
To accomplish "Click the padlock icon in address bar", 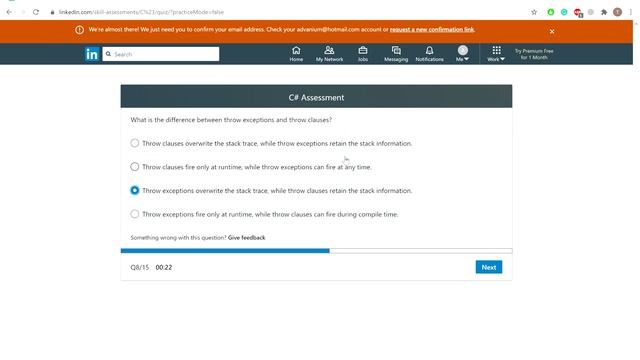I will coord(52,12).
